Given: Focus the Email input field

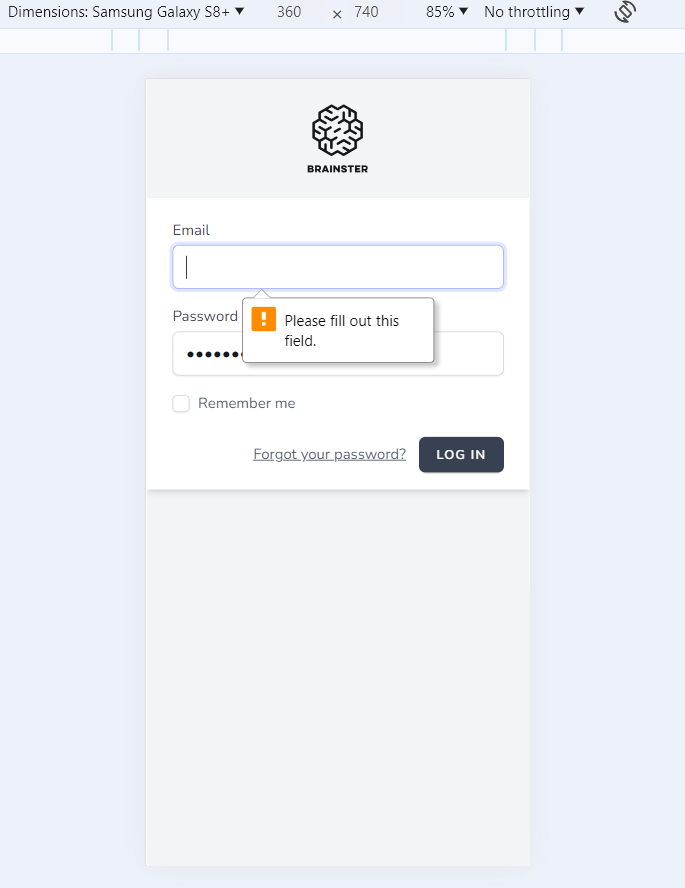Looking at the screenshot, I should tap(338, 267).
